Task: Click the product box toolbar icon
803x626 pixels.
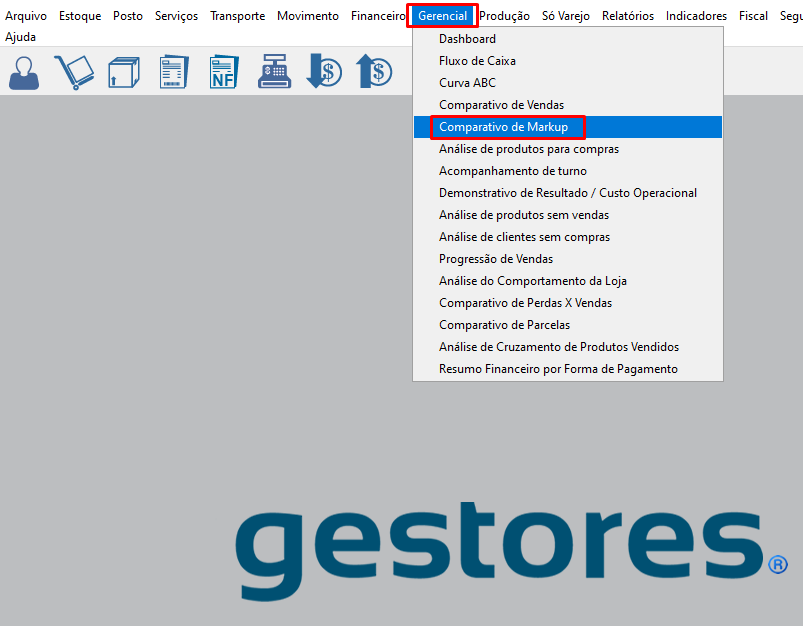Action: point(124,73)
